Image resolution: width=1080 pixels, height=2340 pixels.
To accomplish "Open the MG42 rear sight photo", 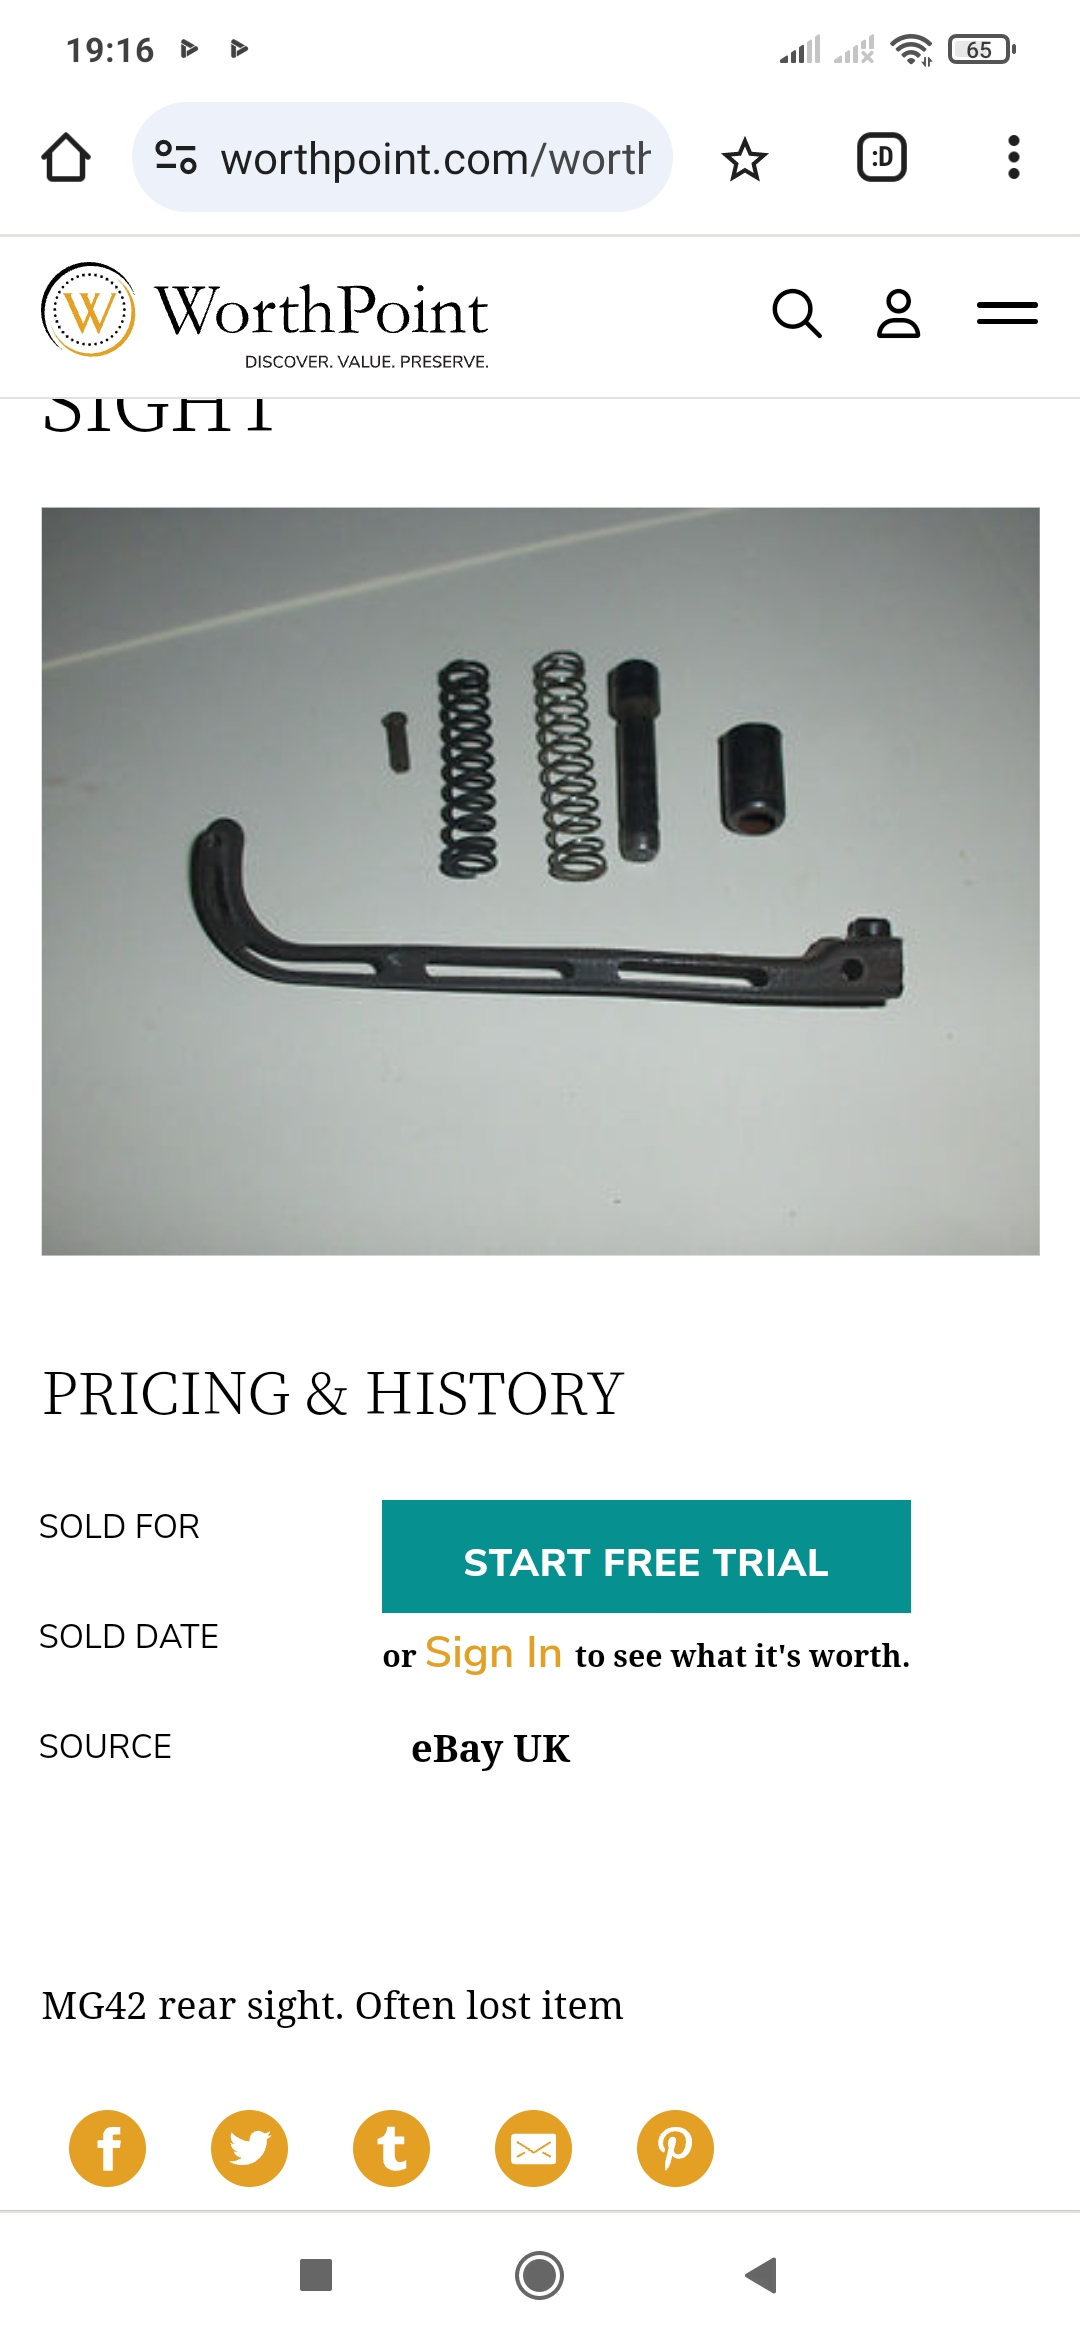I will click(540, 881).
